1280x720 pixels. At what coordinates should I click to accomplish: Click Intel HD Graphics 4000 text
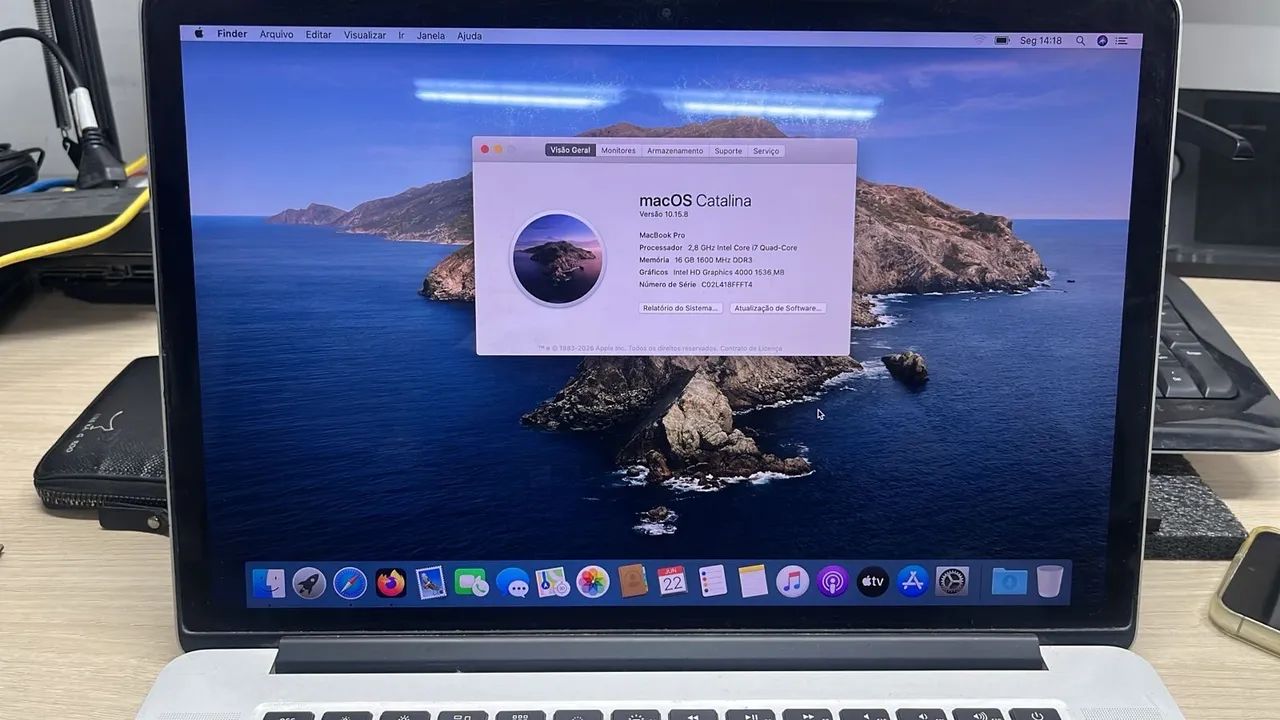(729, 272)
